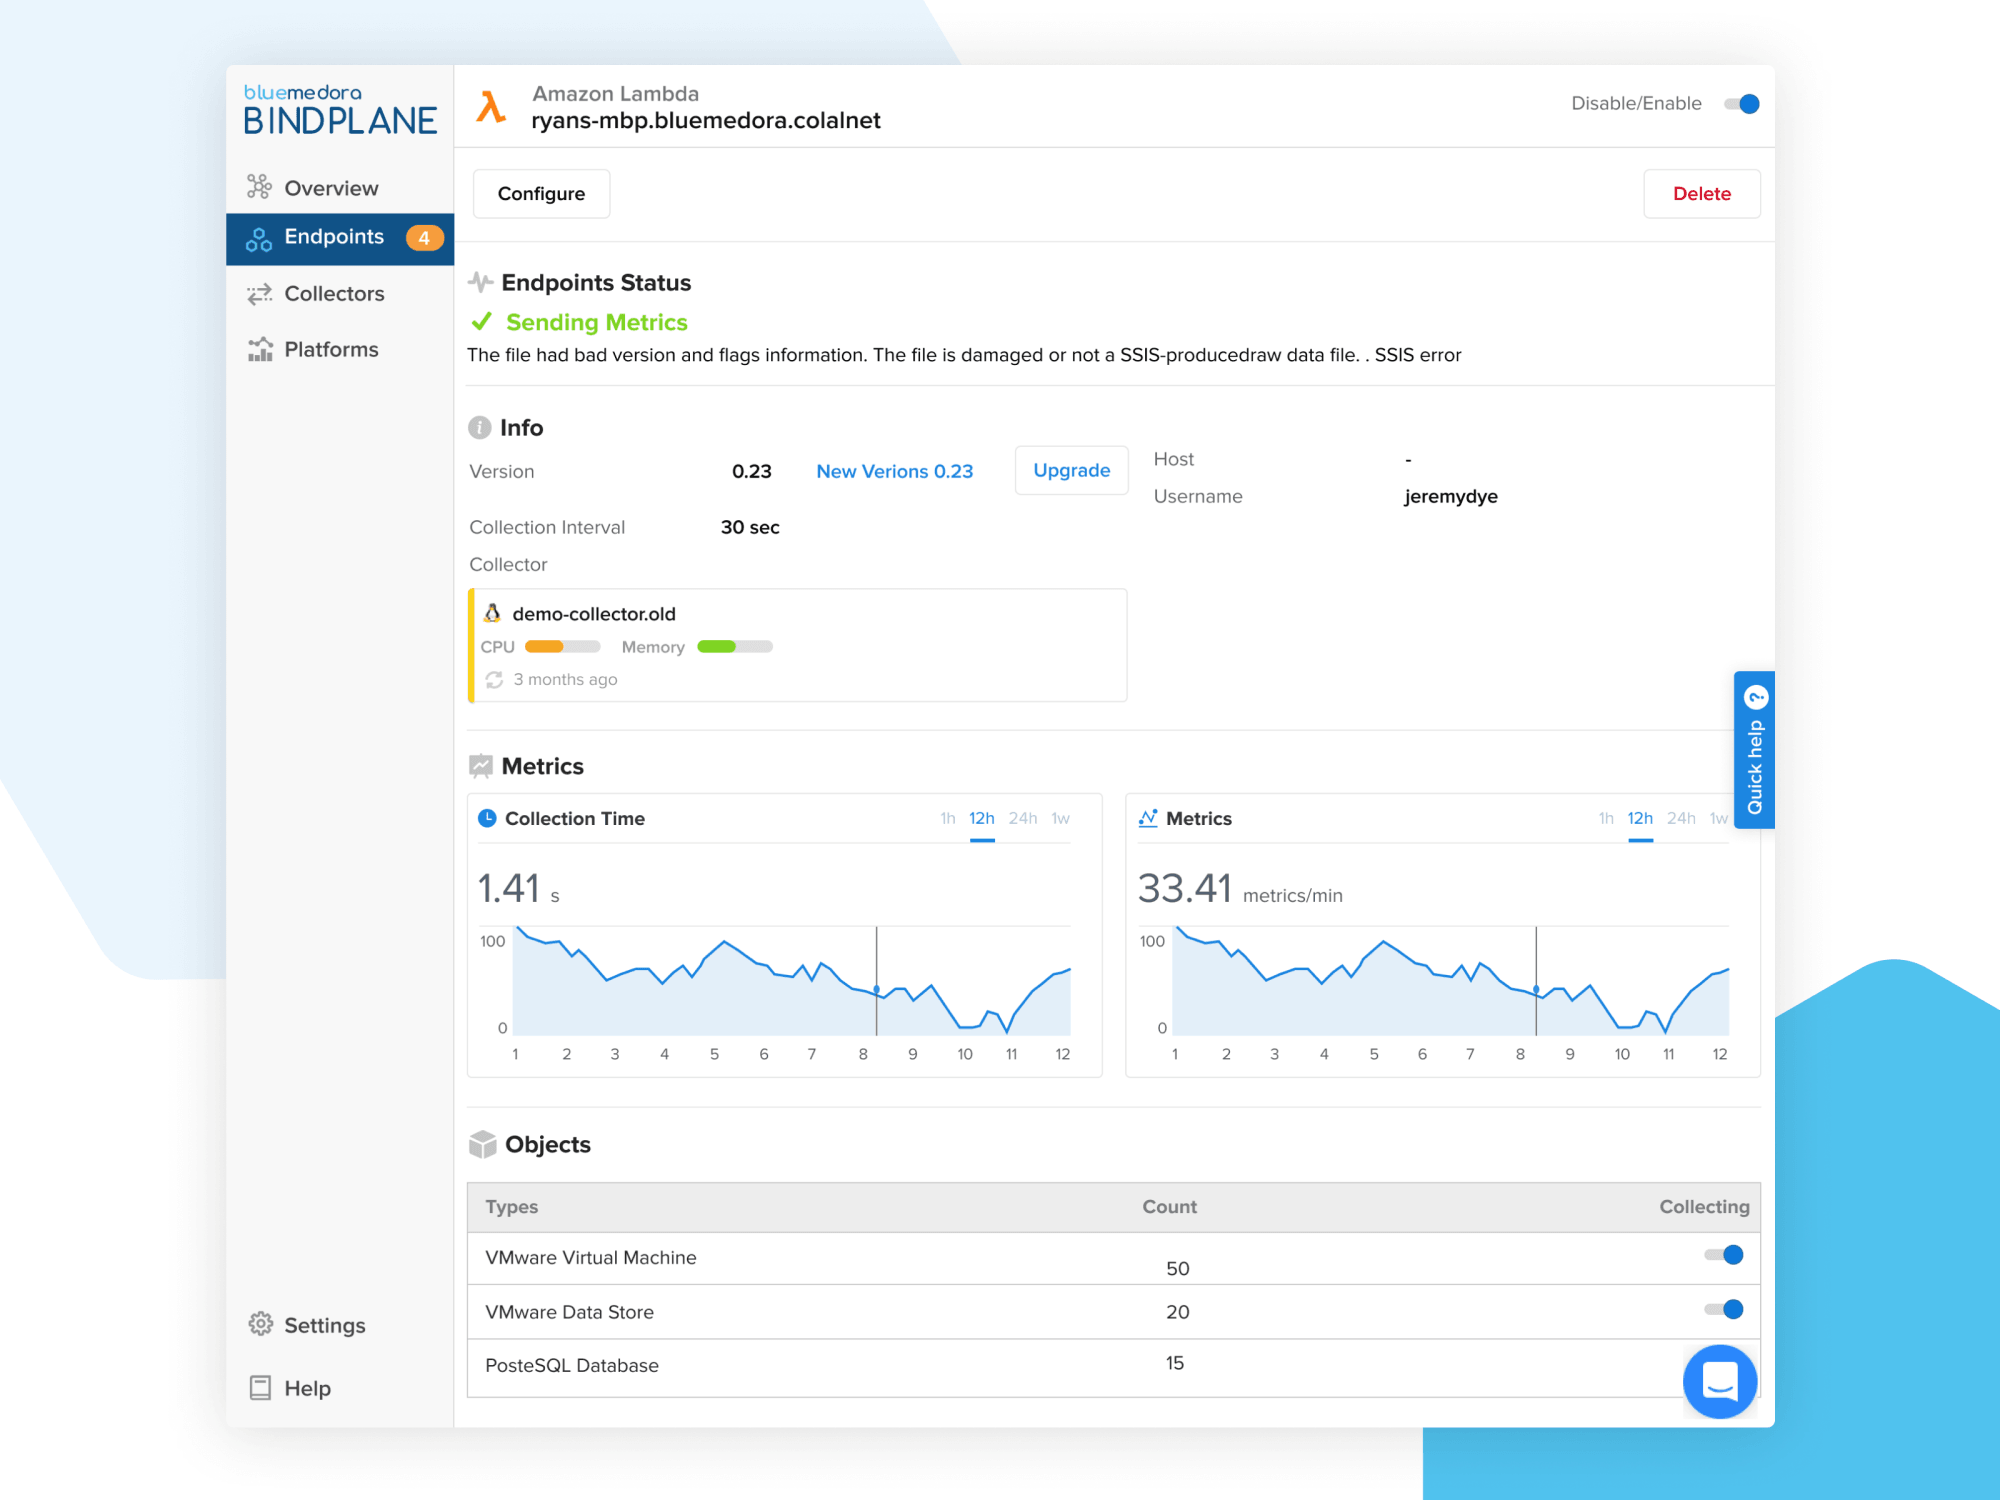The height and width of the screenshot is (1500, 2000).
Task: Select 24h range for Collection Time
Action: tap(1022, 818)
